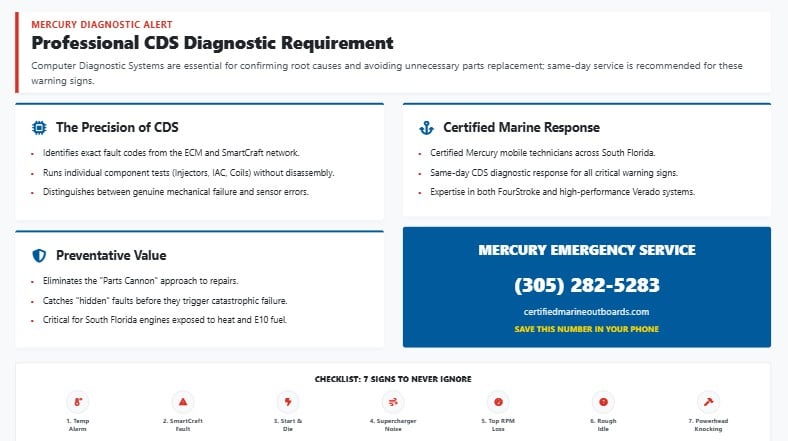Viewport: 788px width, 441px height.
Task: Select the SmartCraft Fault warning icon
Action: [x=183, y=402]
